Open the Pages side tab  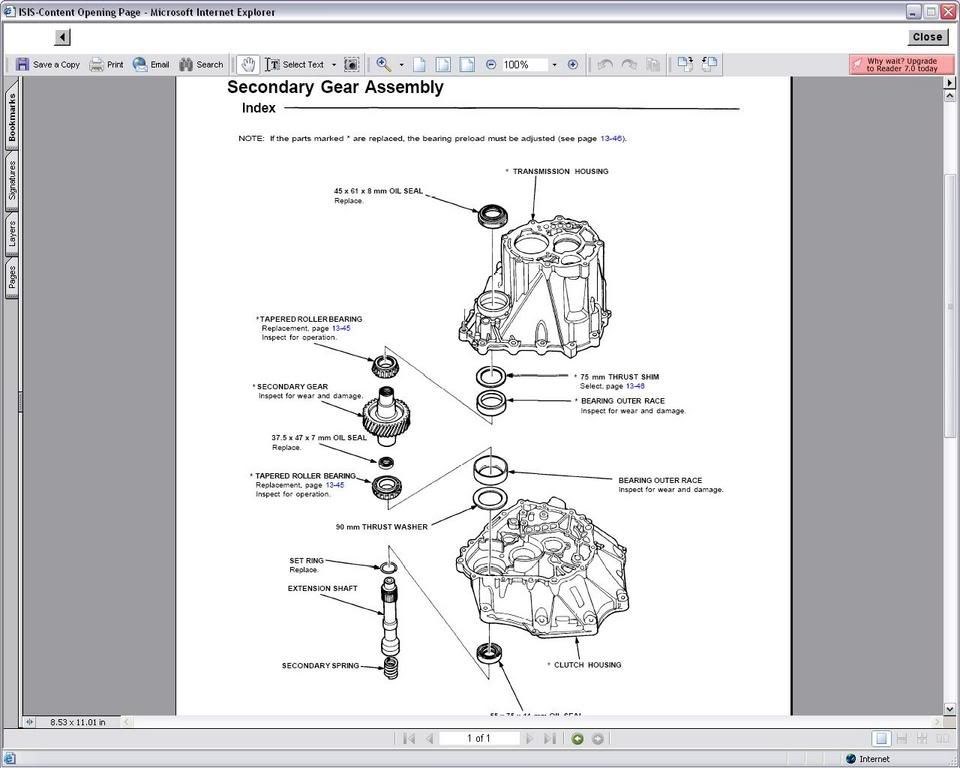click(12, 276)
